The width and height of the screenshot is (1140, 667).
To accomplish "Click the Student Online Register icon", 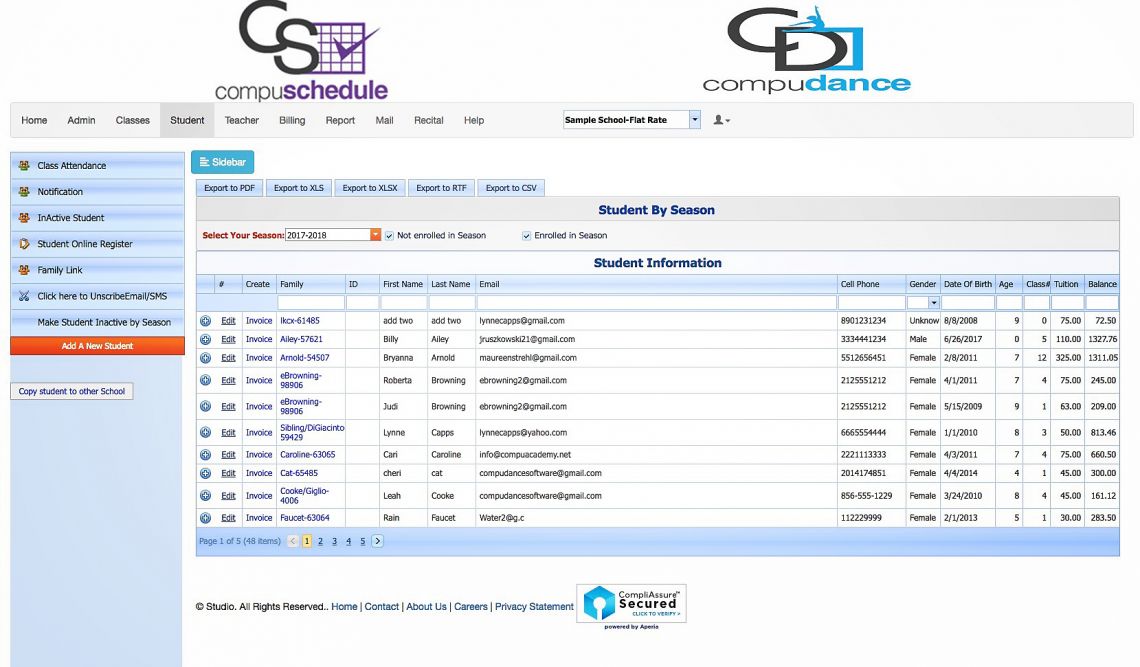I will click(x=24, y=244).
